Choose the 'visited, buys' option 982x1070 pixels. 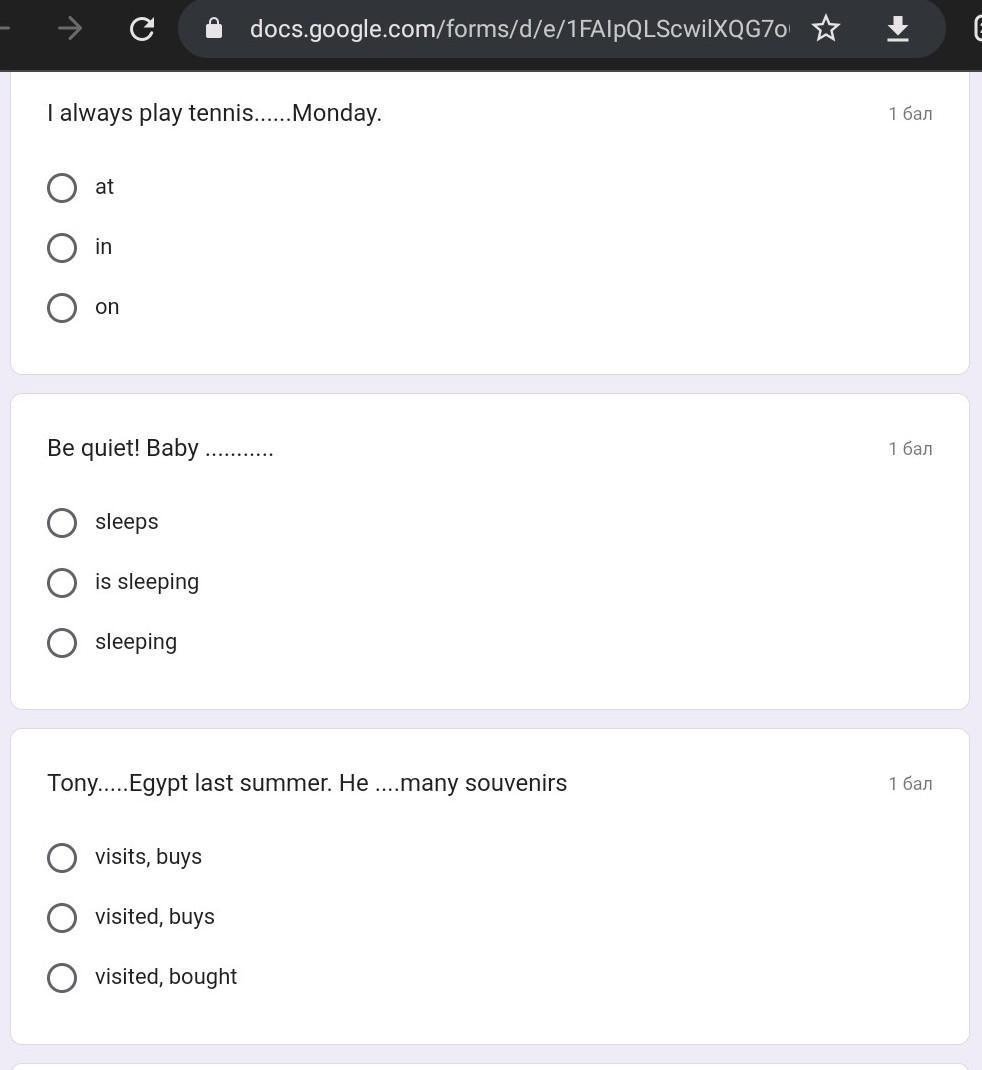click(62, 918)
